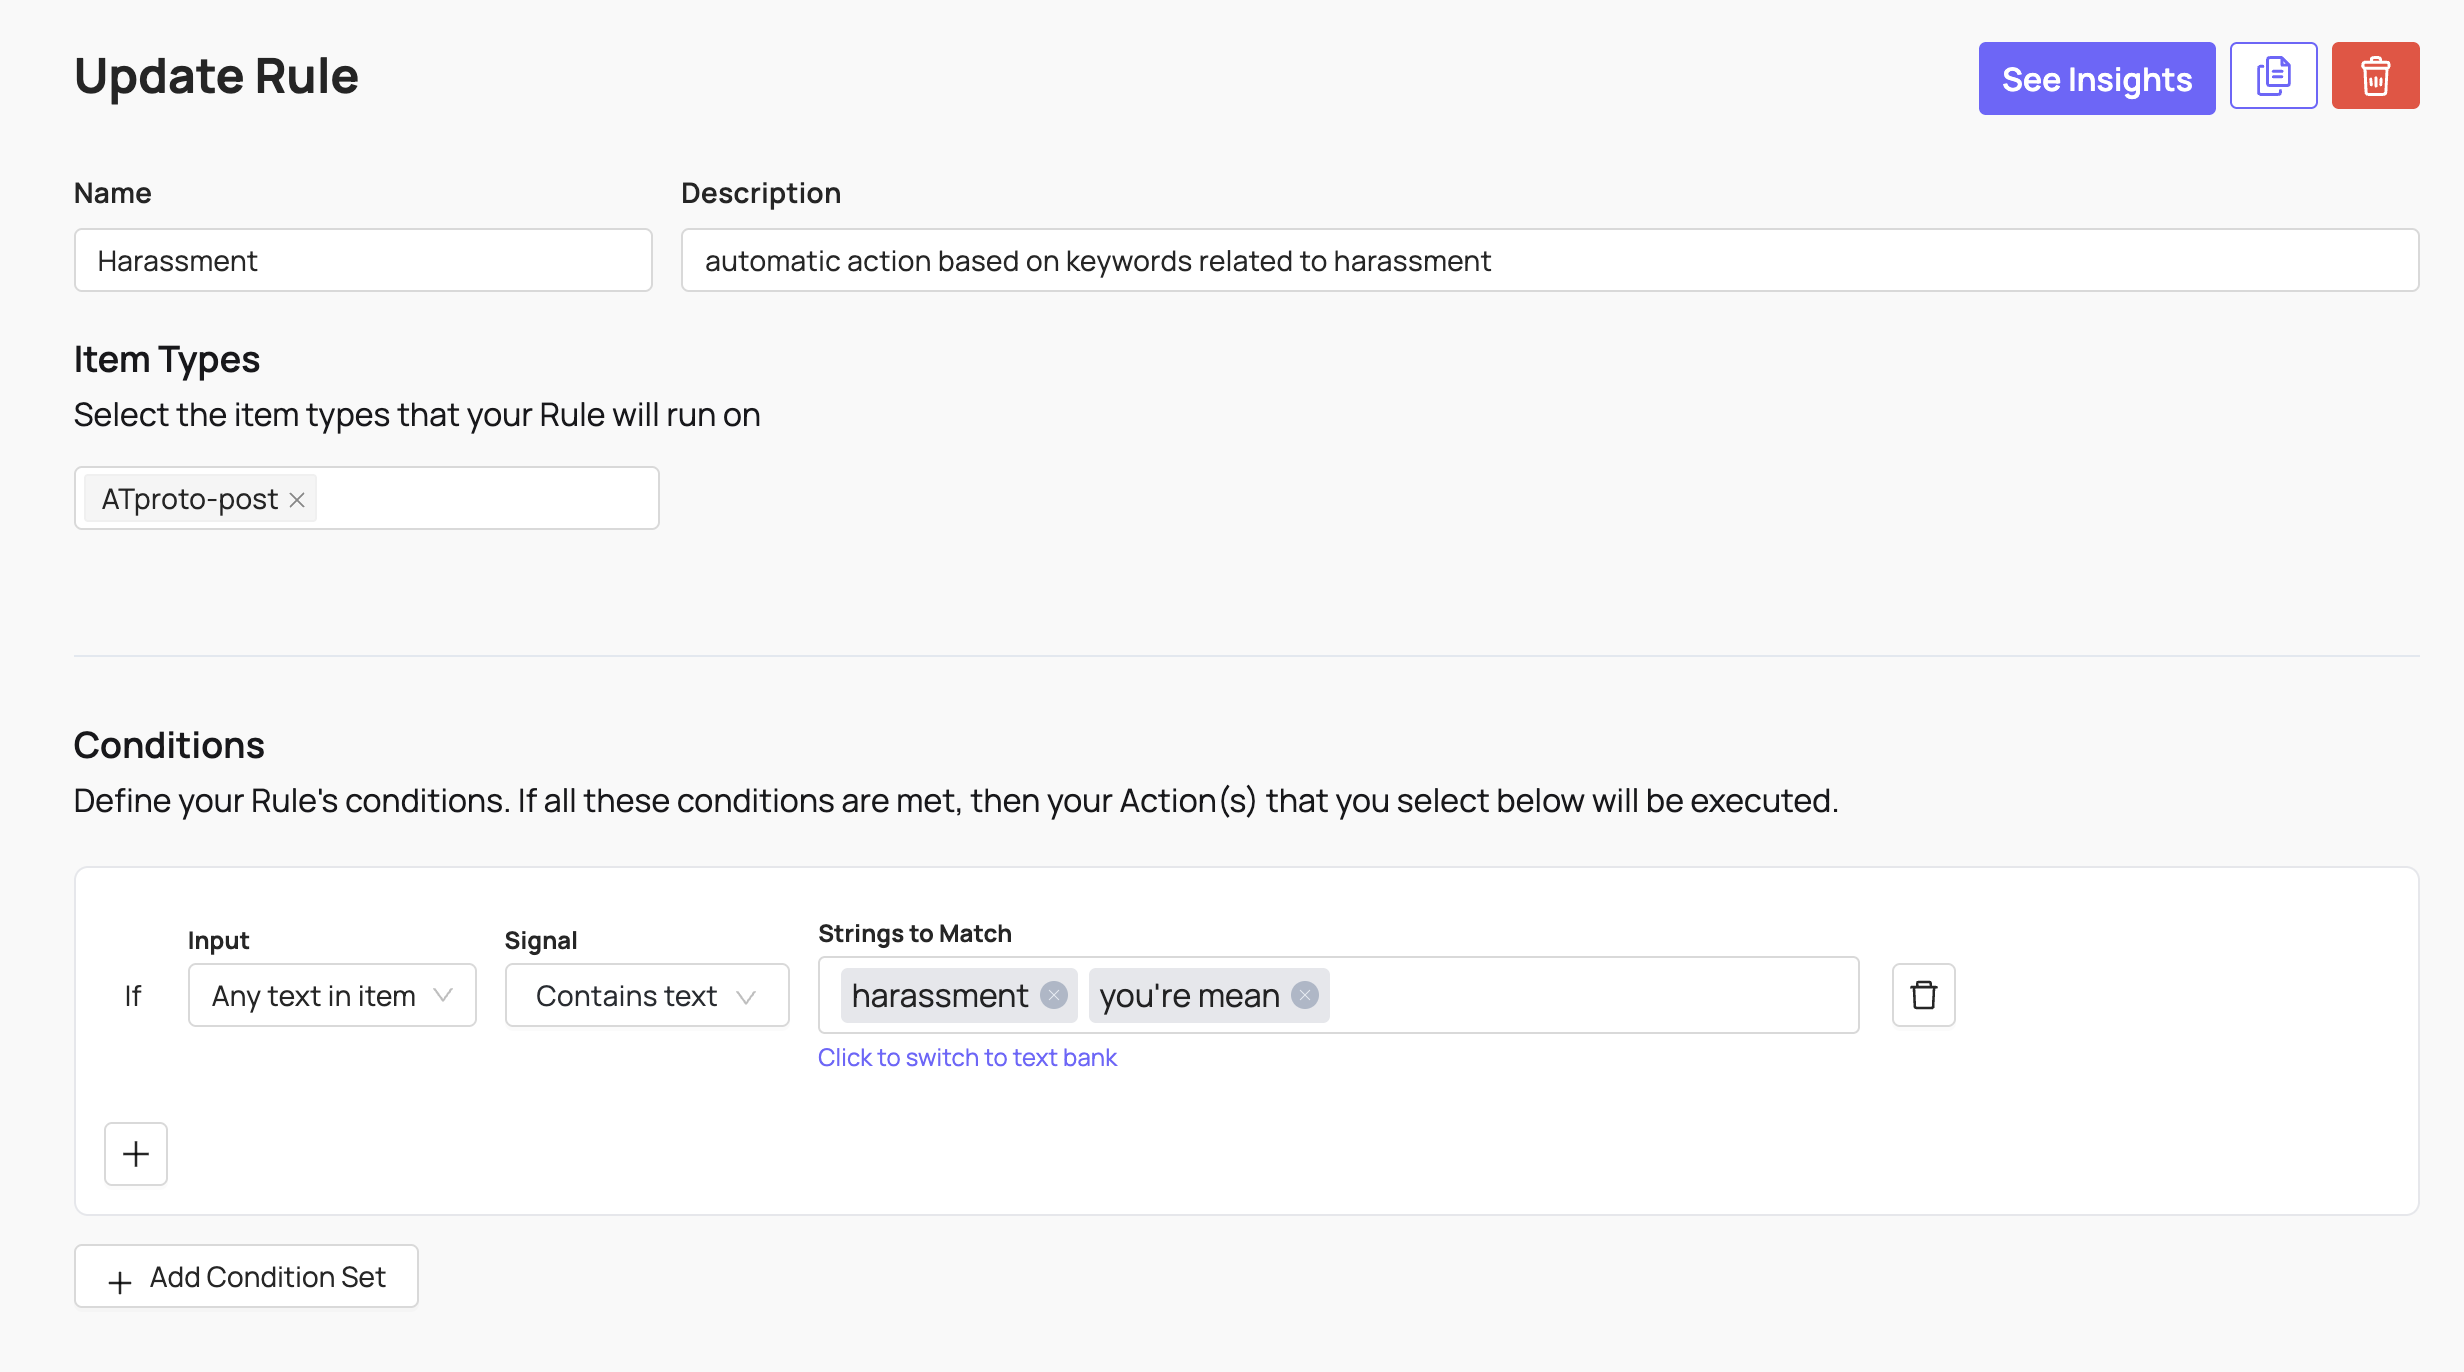Click to switch to text bank link

tap(967, 1058)
